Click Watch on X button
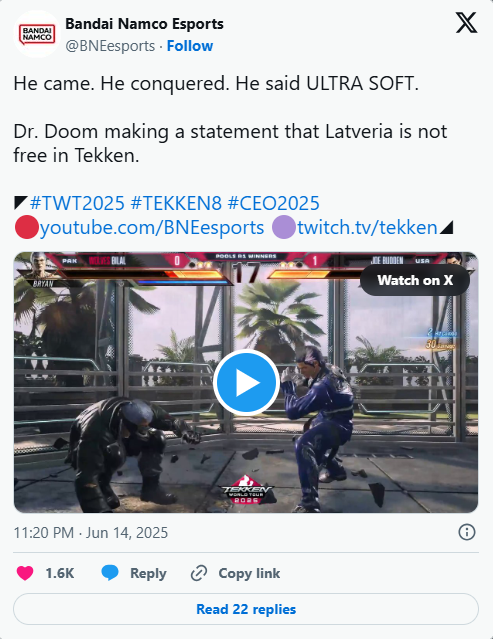 [415, 280]
